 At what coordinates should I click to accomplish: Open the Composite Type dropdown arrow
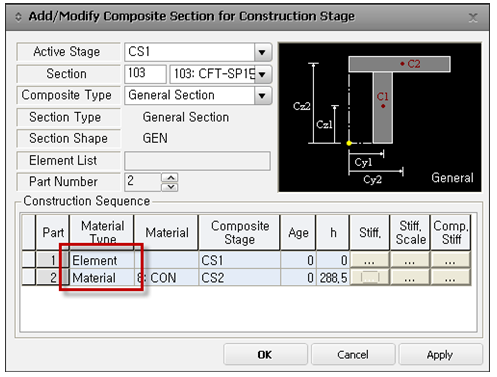point(262,96)
